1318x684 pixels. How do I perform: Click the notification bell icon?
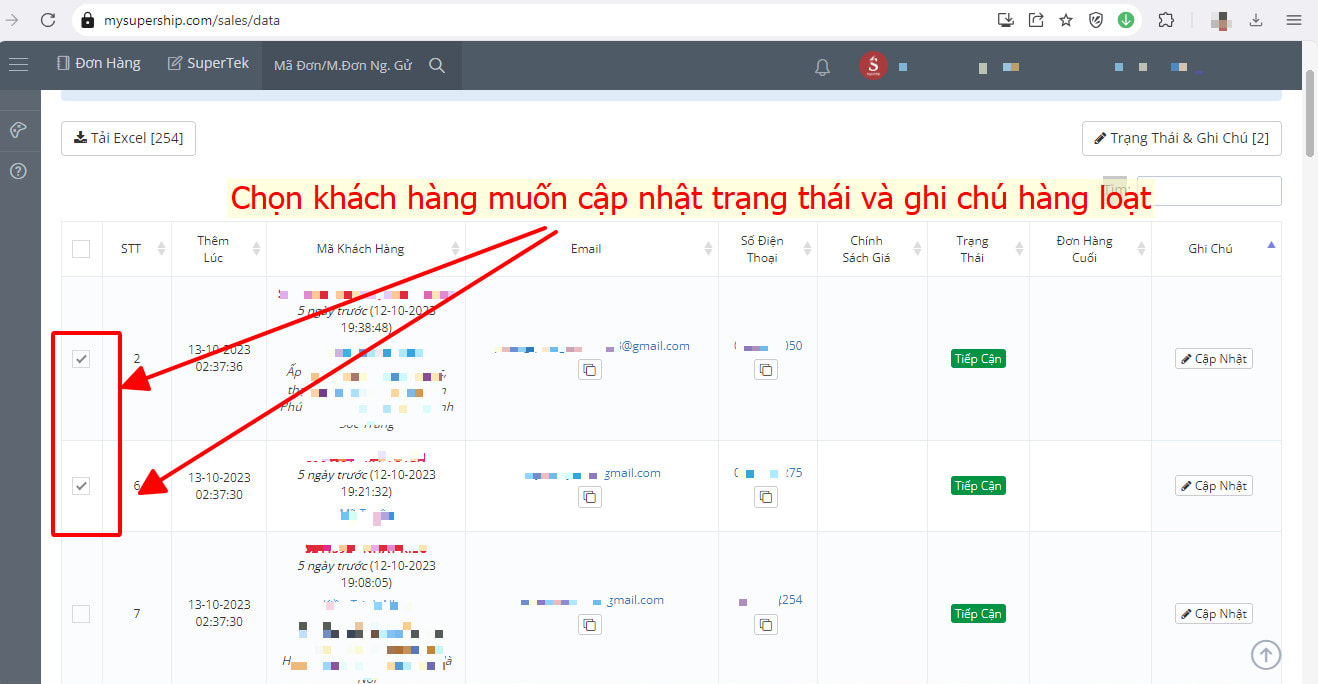coord(822,67)
